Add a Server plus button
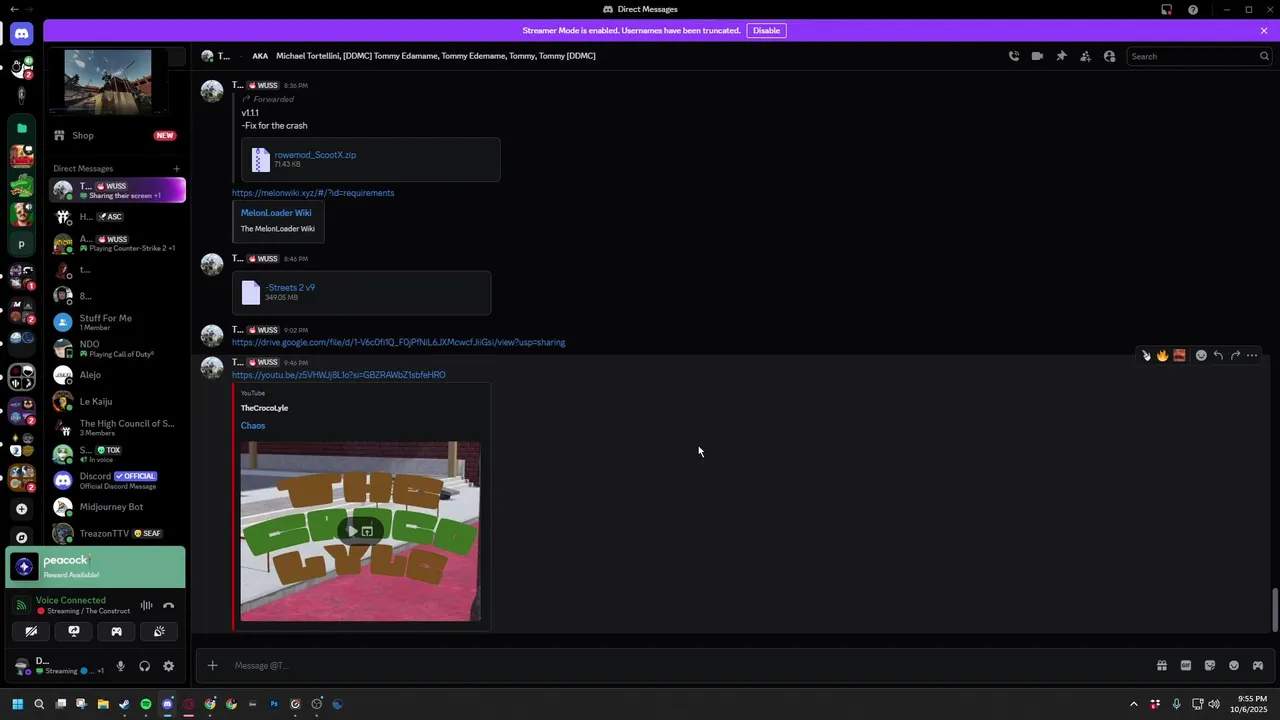 (21, 509)
